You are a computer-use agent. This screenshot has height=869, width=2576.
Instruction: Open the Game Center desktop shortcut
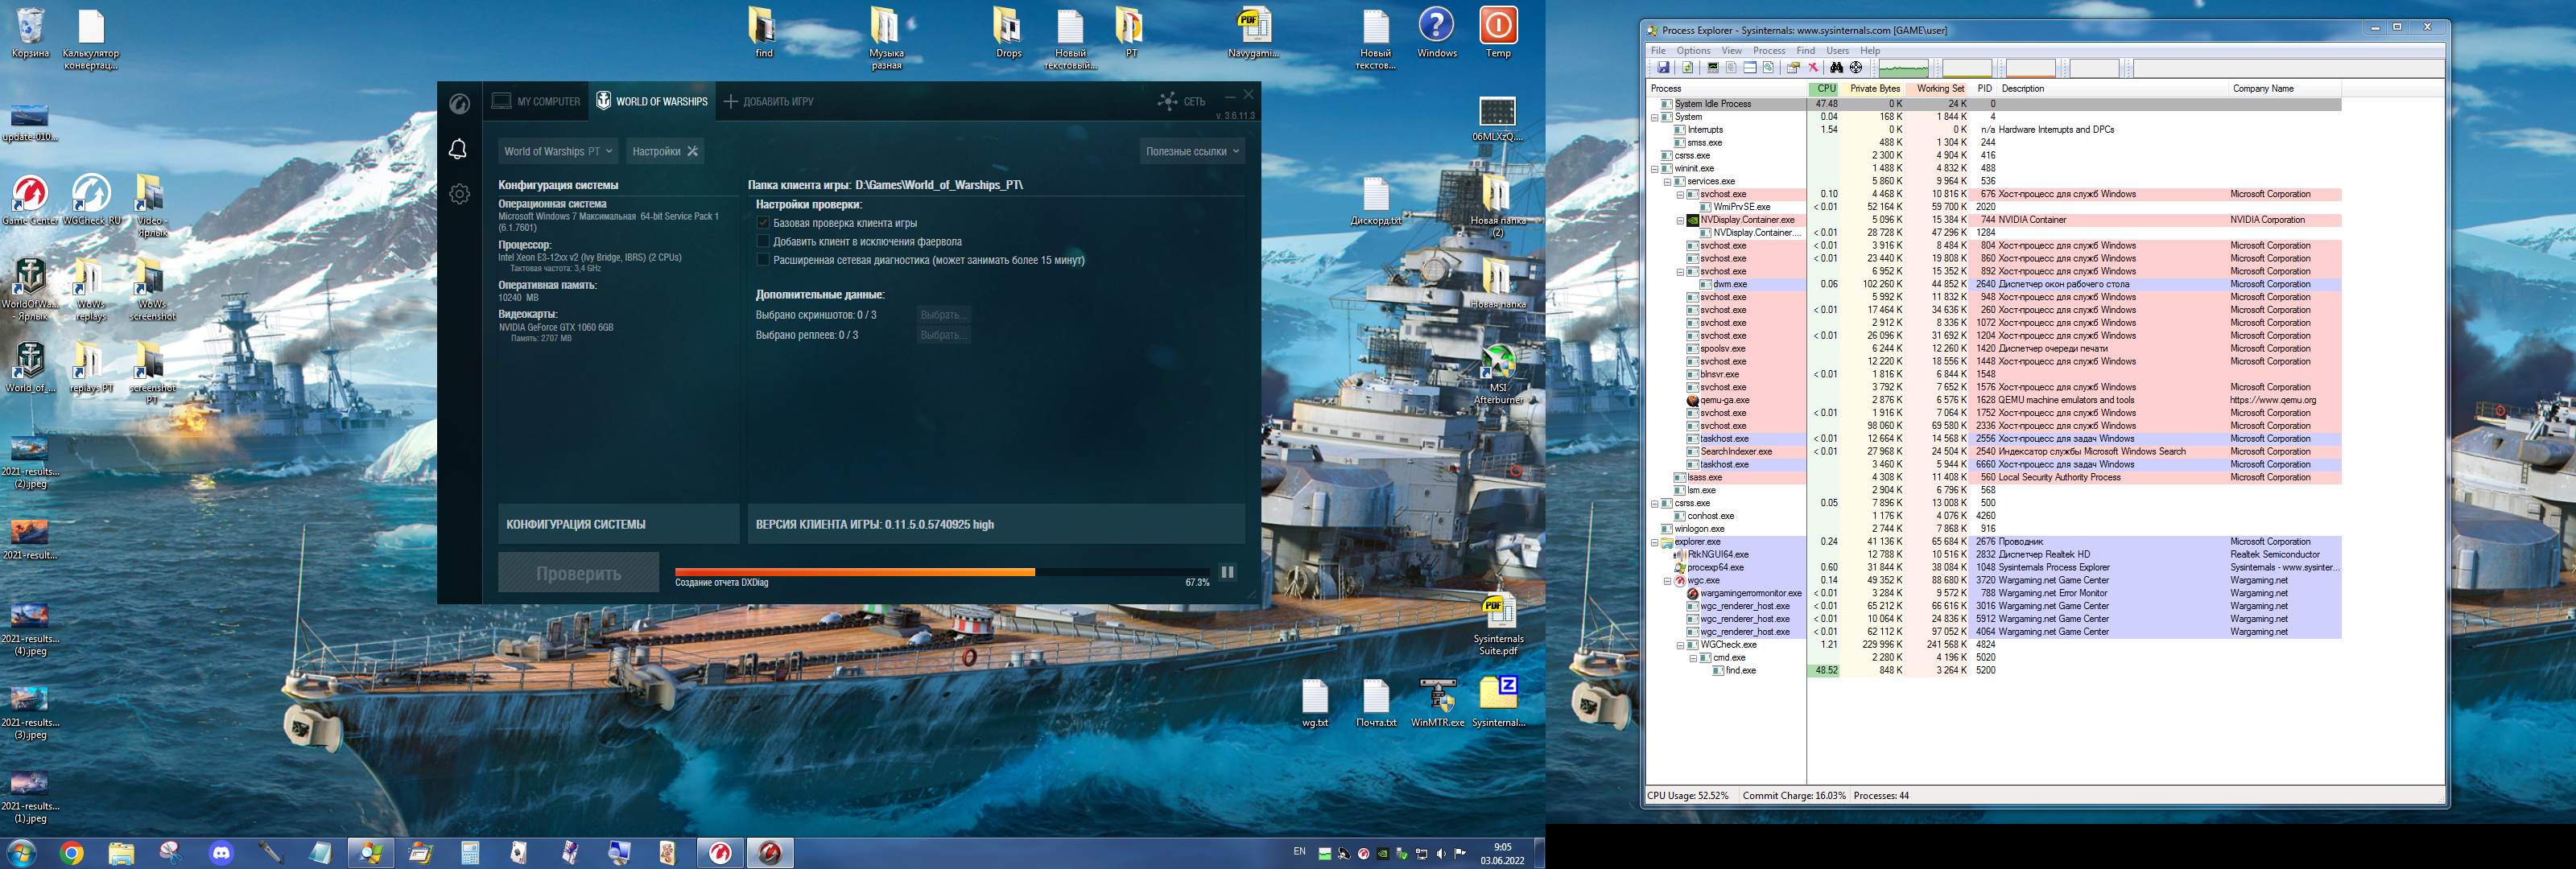pos(30,200)
